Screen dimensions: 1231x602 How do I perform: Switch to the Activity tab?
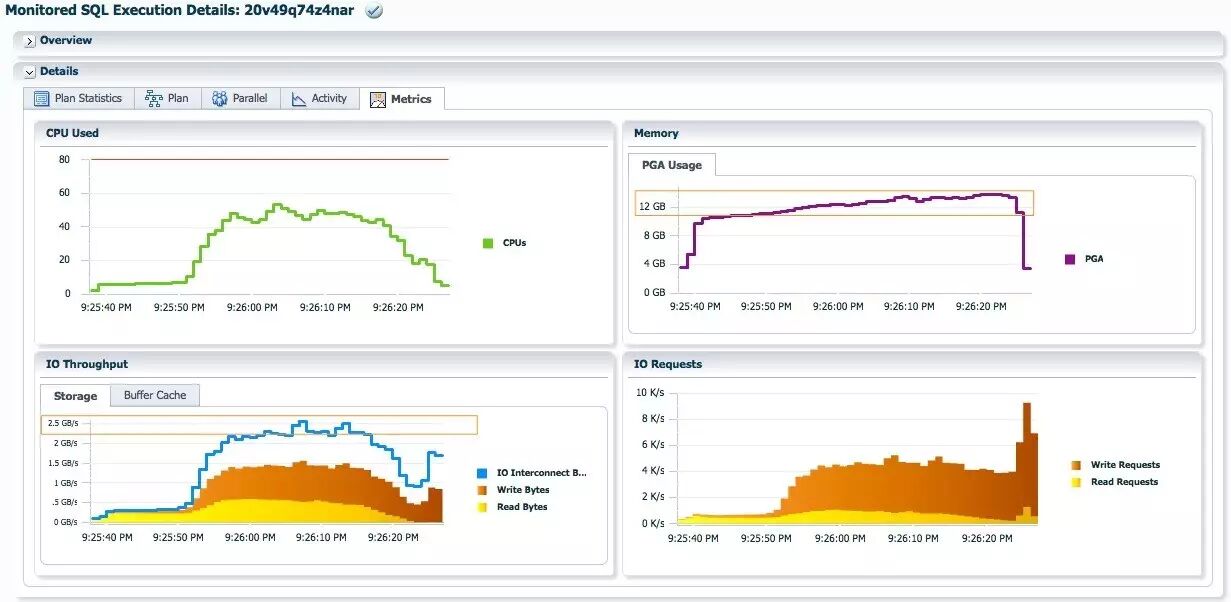pos(319,98)
